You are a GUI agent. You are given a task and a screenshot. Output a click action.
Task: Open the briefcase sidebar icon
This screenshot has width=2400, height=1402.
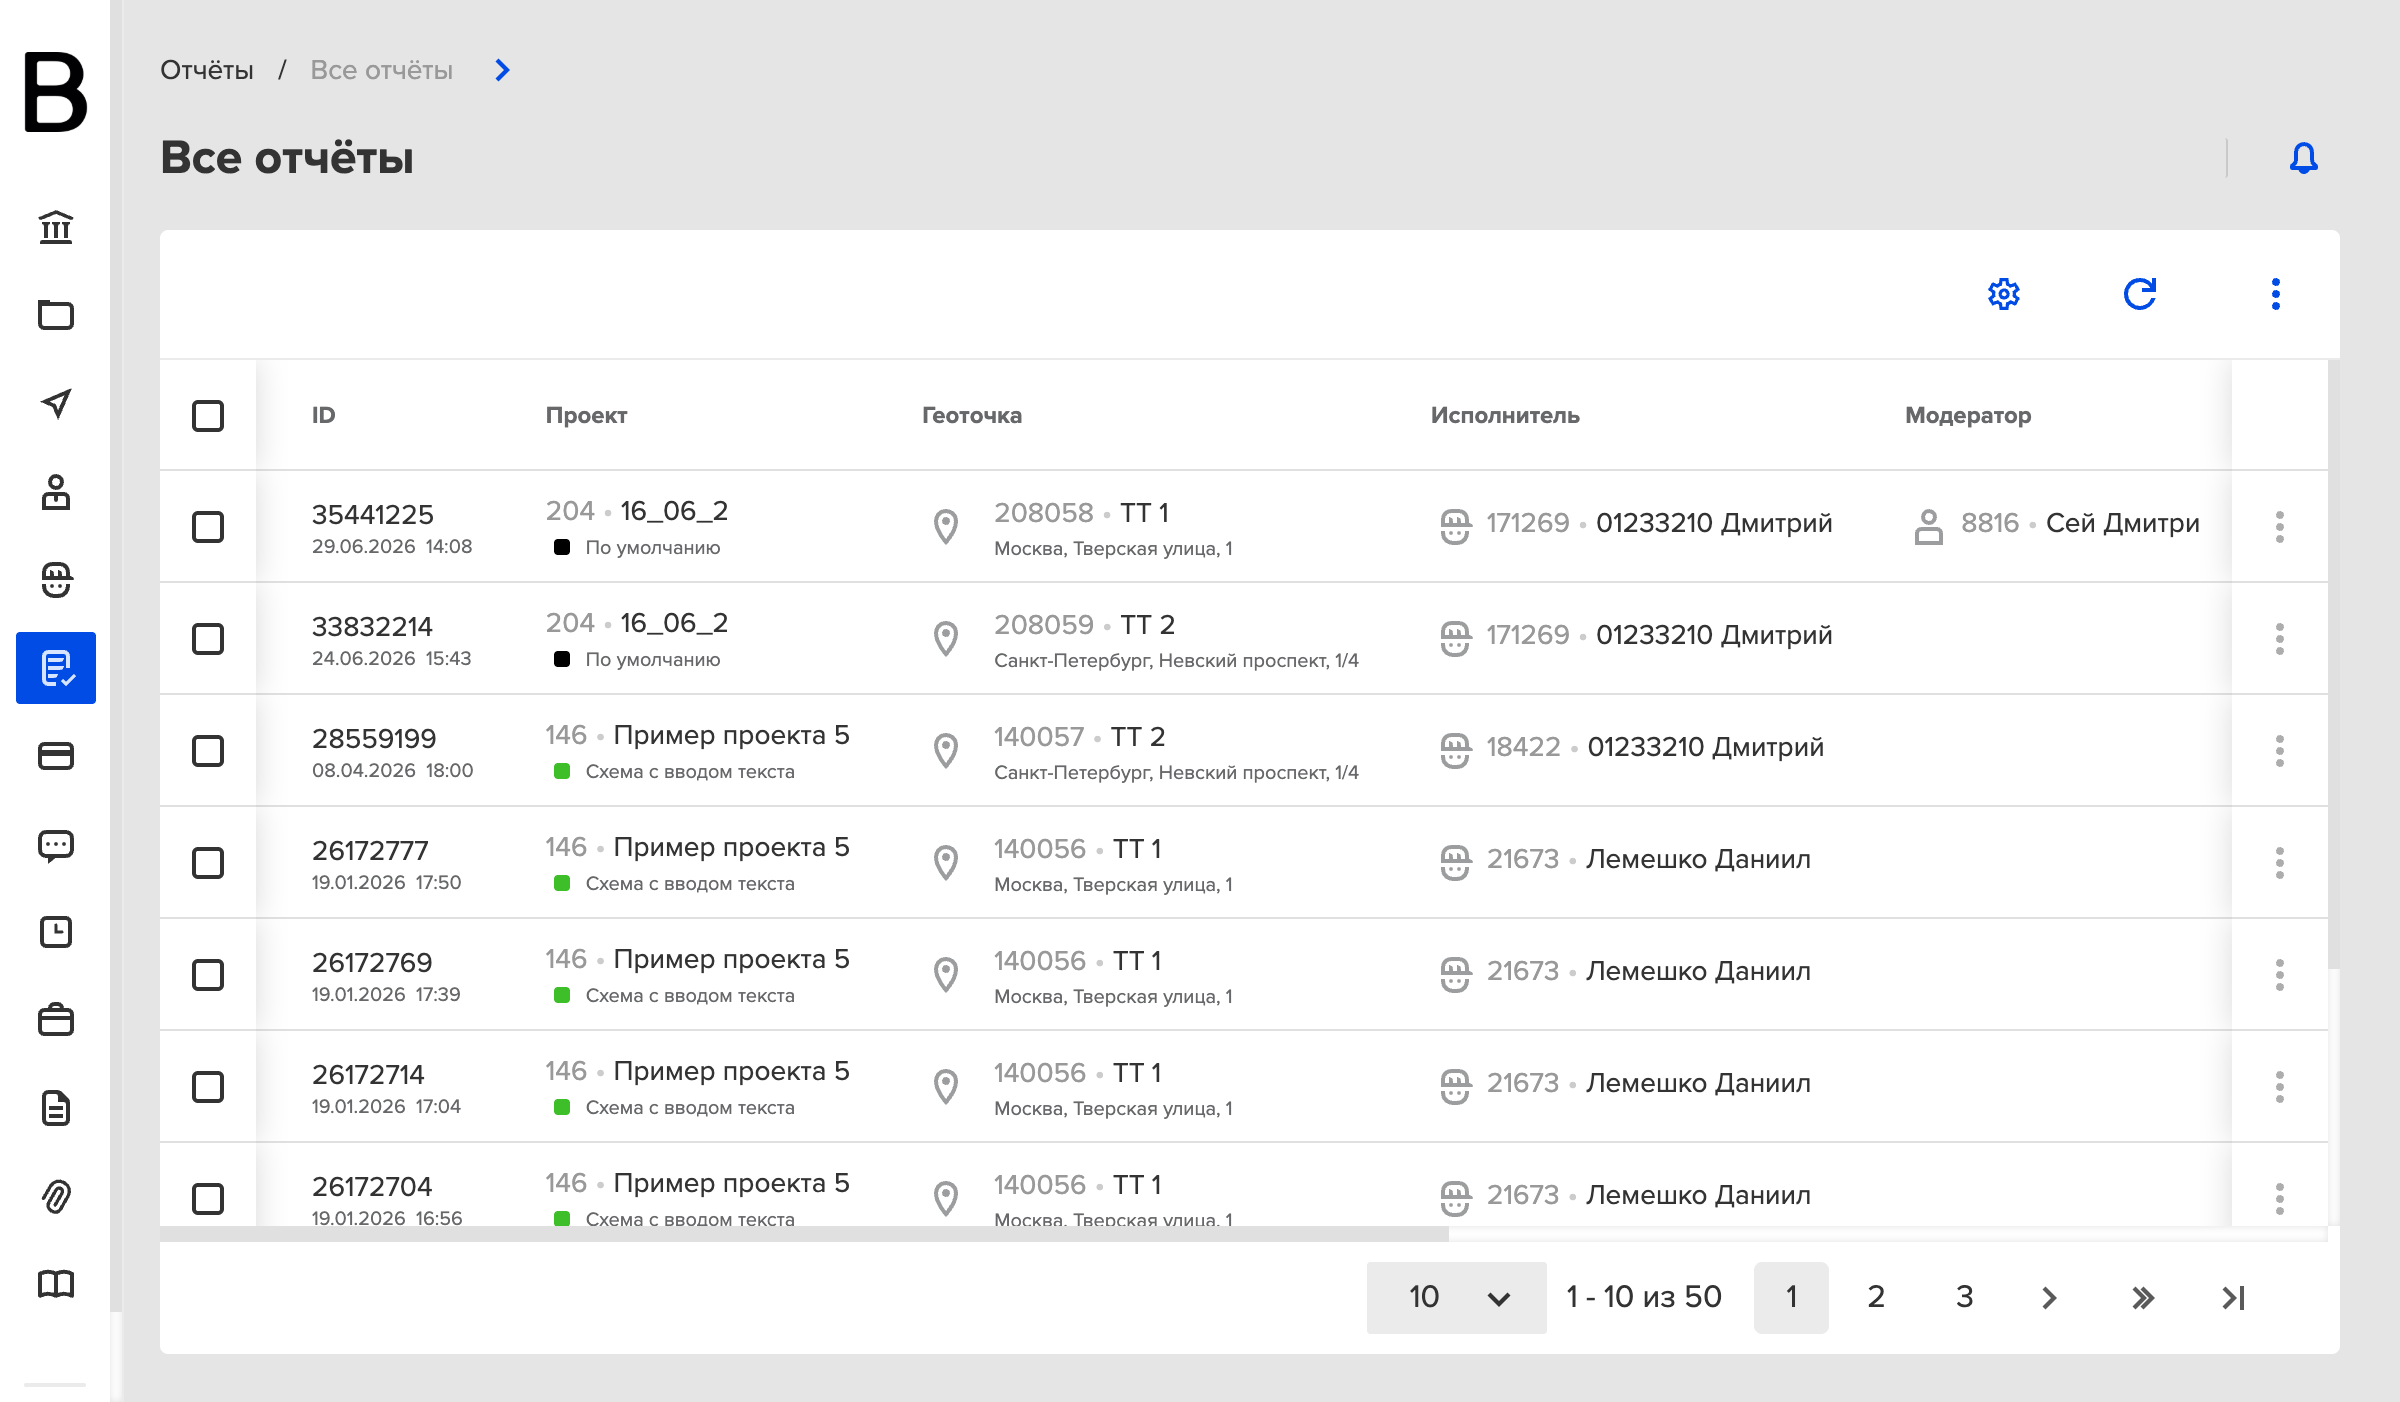click(56, 1020)
